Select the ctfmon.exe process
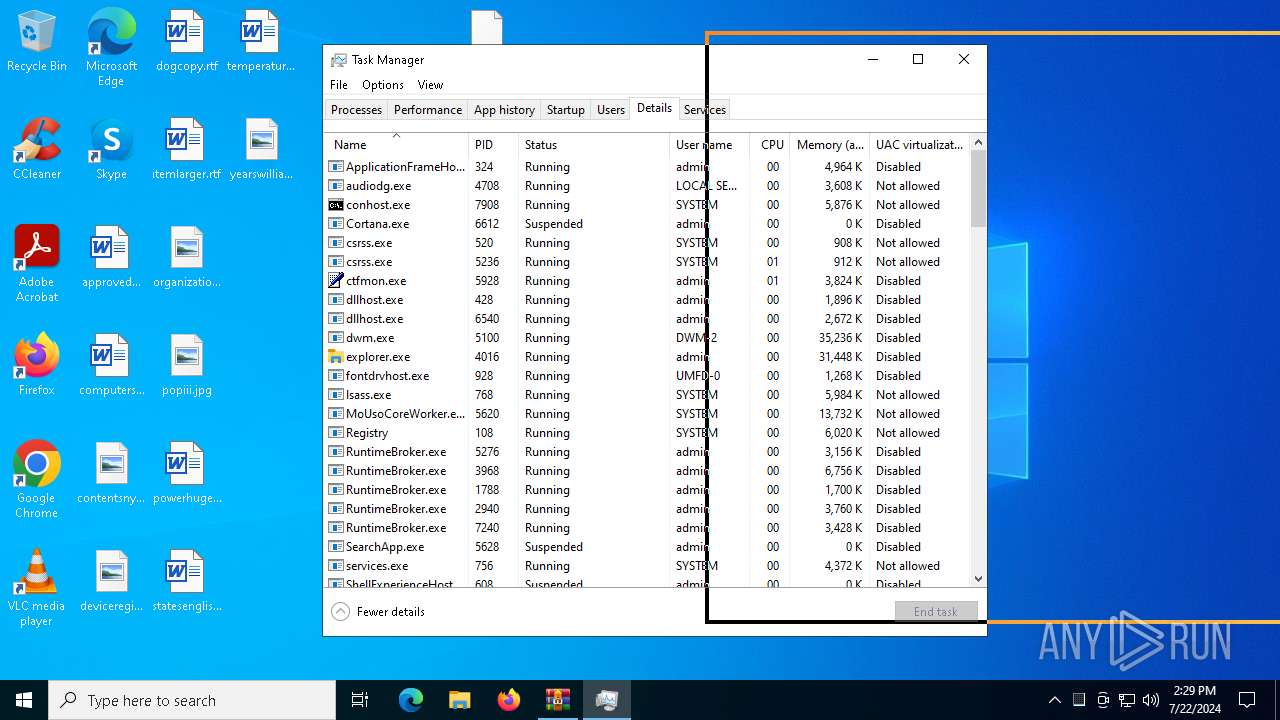The width and height of the screenshot is (1280, 720). point(648,281)
